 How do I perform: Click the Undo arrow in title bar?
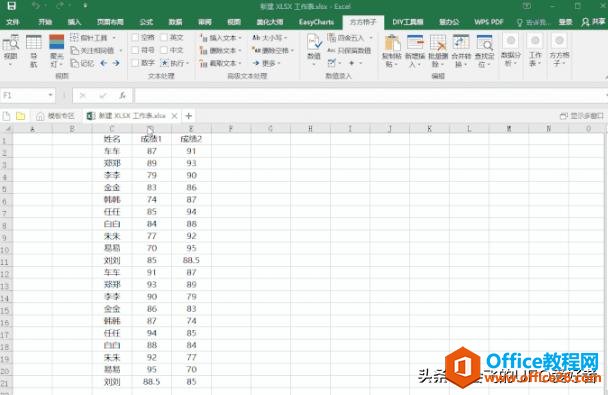tap(36, 6)
